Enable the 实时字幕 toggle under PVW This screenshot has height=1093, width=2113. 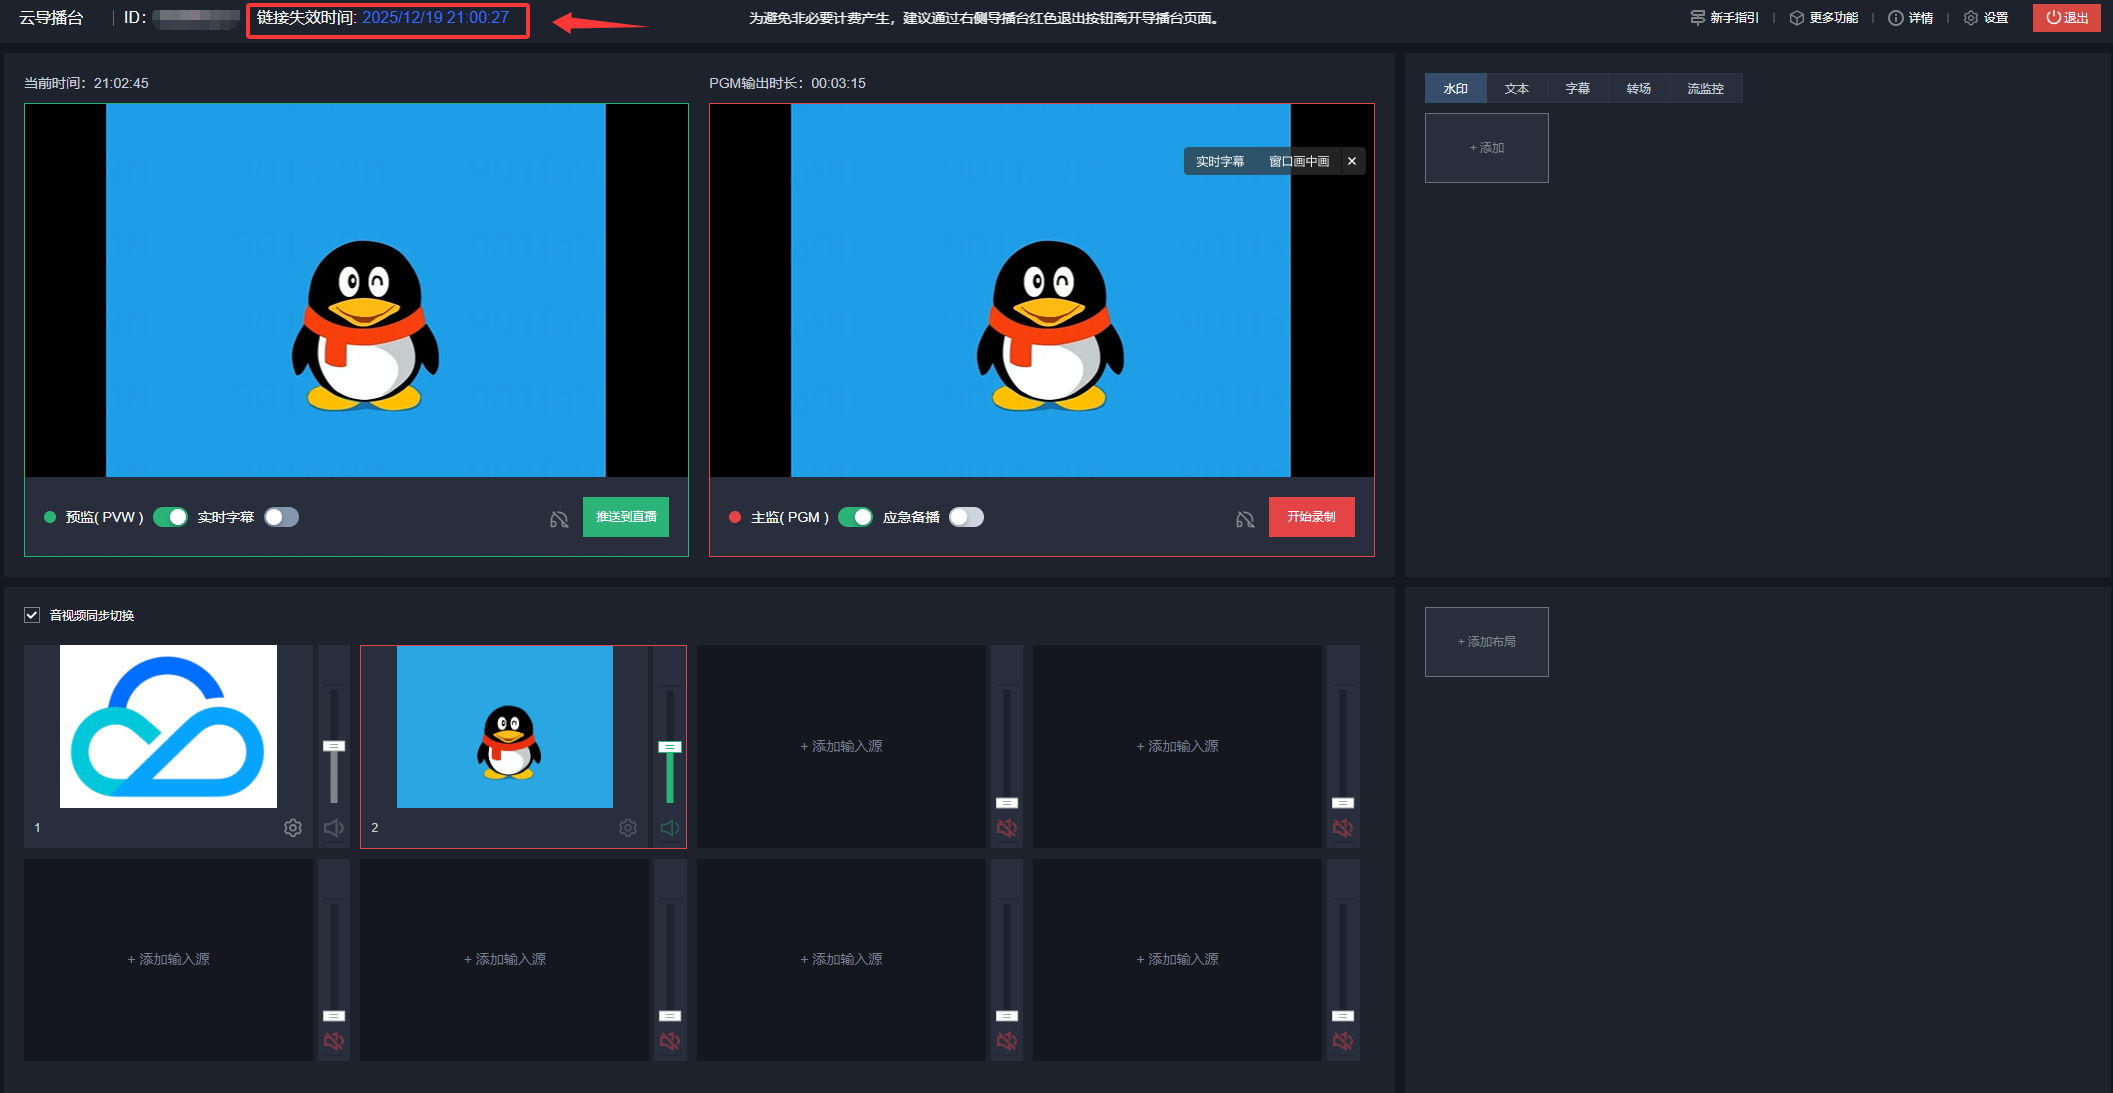282,517
